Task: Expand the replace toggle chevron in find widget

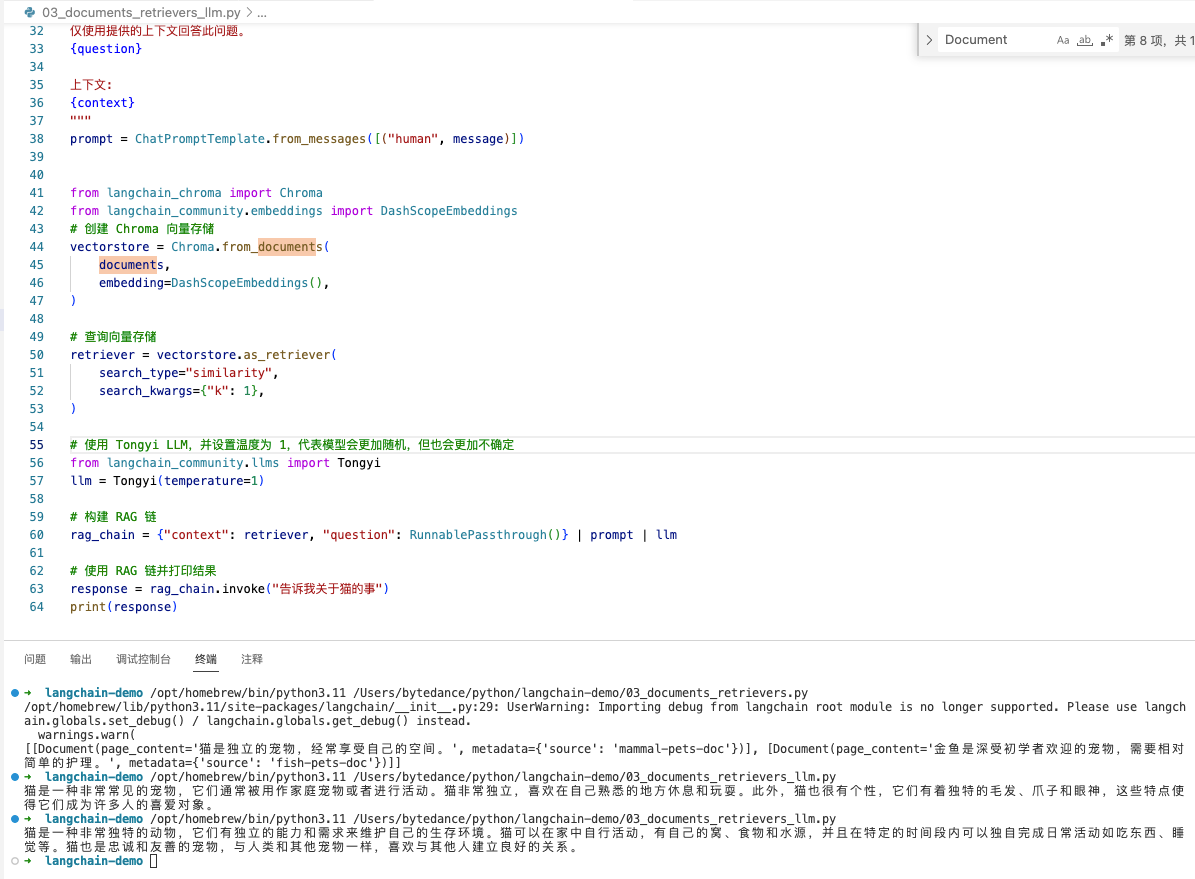Action: pyautogui.click(x=929, y=40)
